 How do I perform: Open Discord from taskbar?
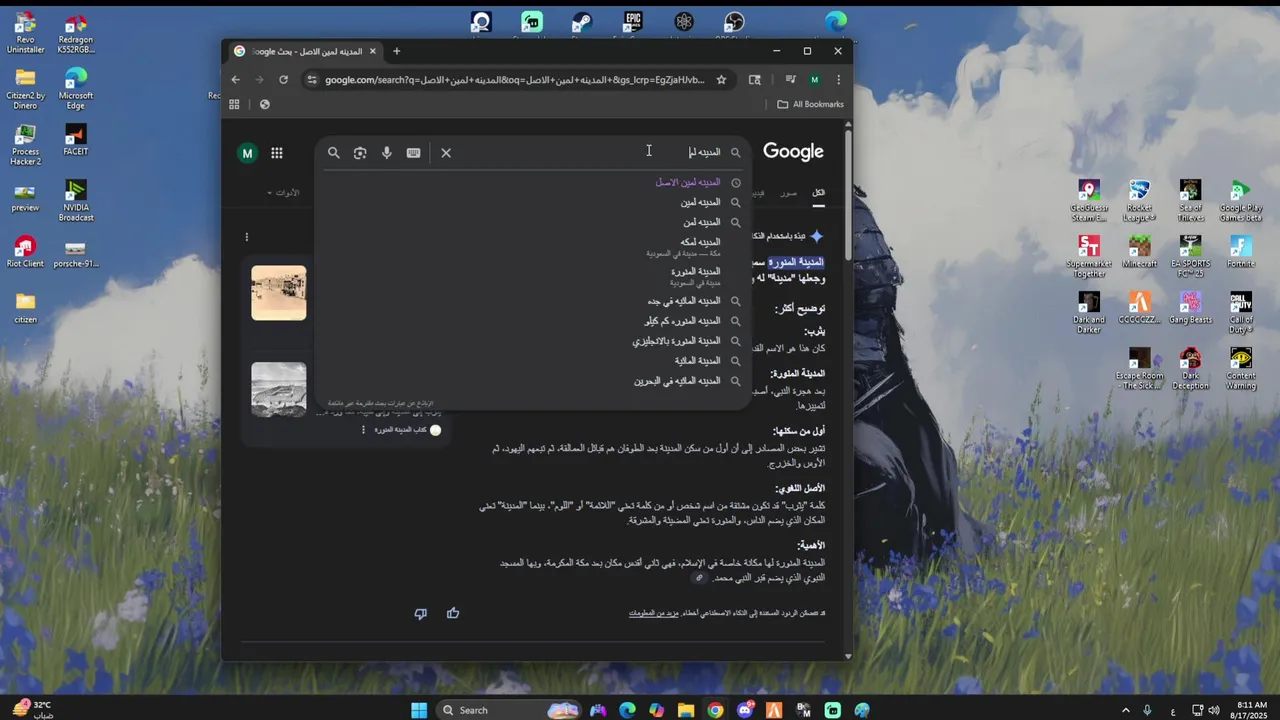[x=745, y=710]
